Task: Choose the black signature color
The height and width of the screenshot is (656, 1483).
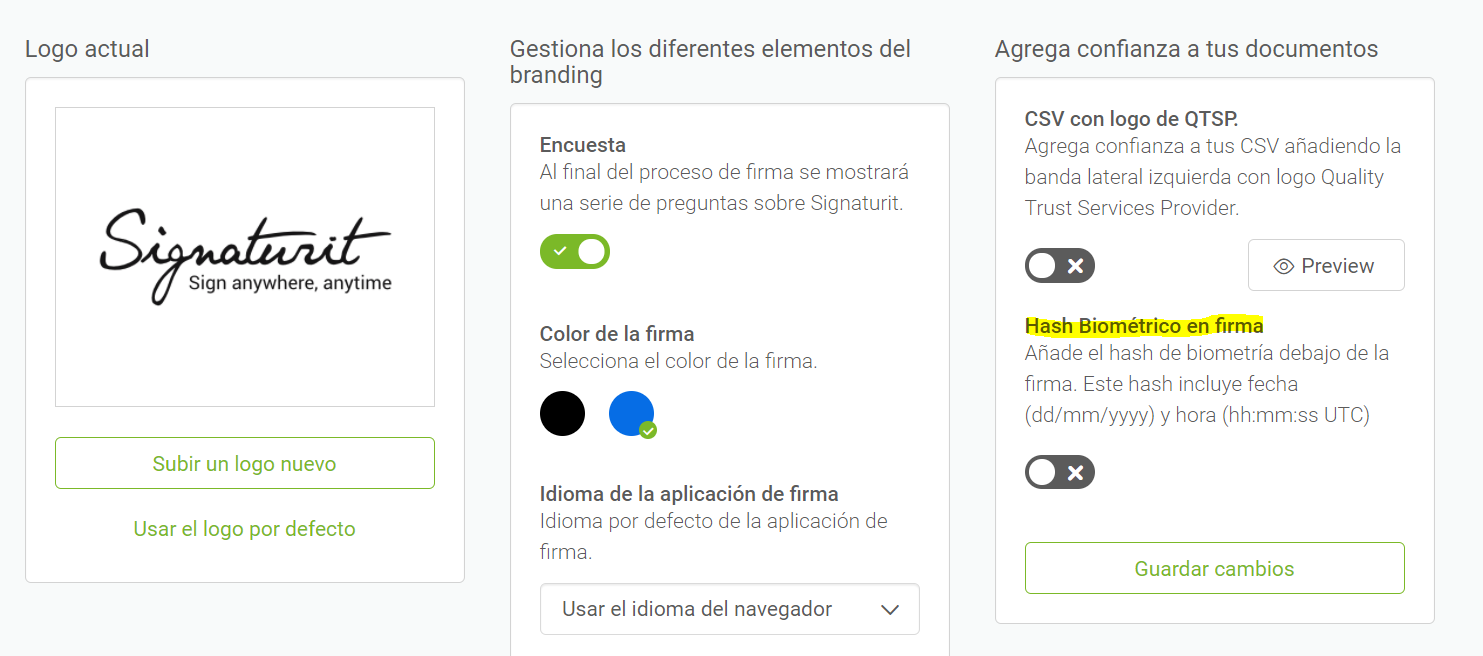Action: (x=562, y=413)
